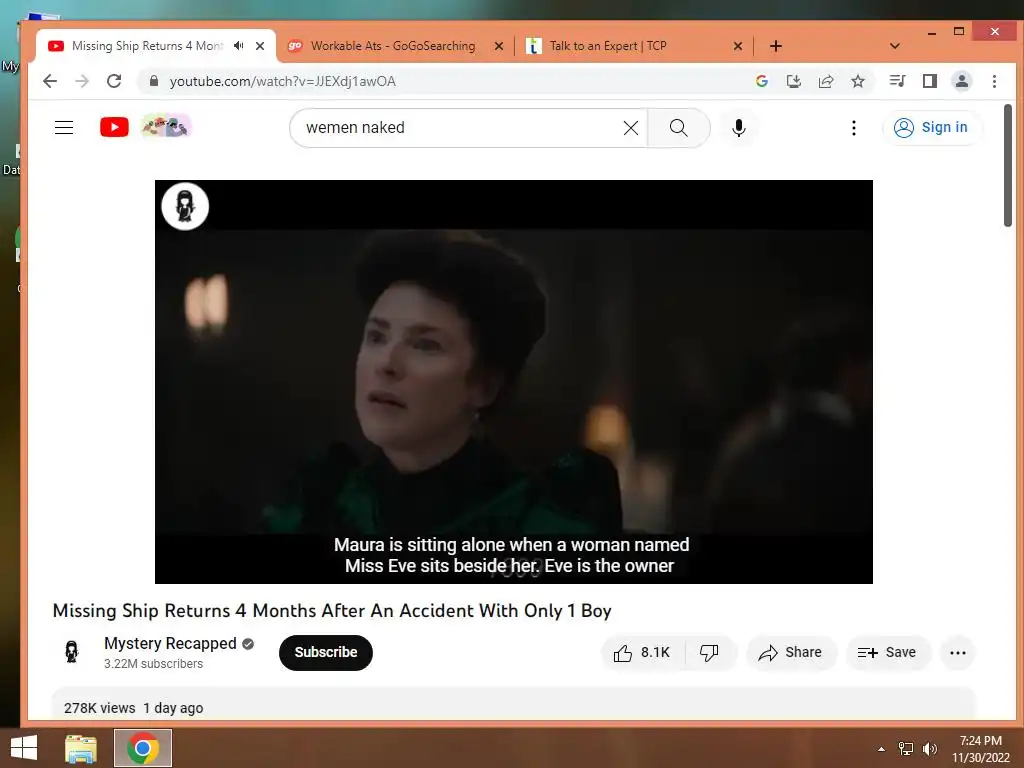Screen dimensions: 1024x768
Task: Go to YouTube home via the logo
Action: click(114, 127)
